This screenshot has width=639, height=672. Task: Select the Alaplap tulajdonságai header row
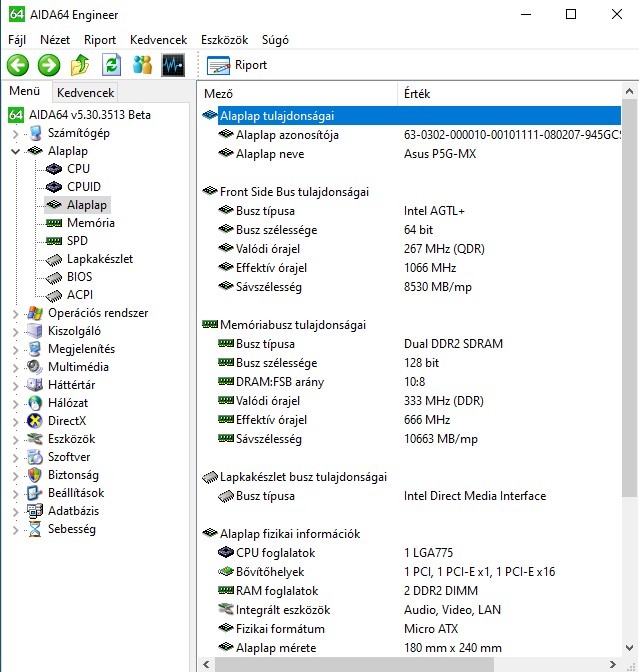click(411, 116)
